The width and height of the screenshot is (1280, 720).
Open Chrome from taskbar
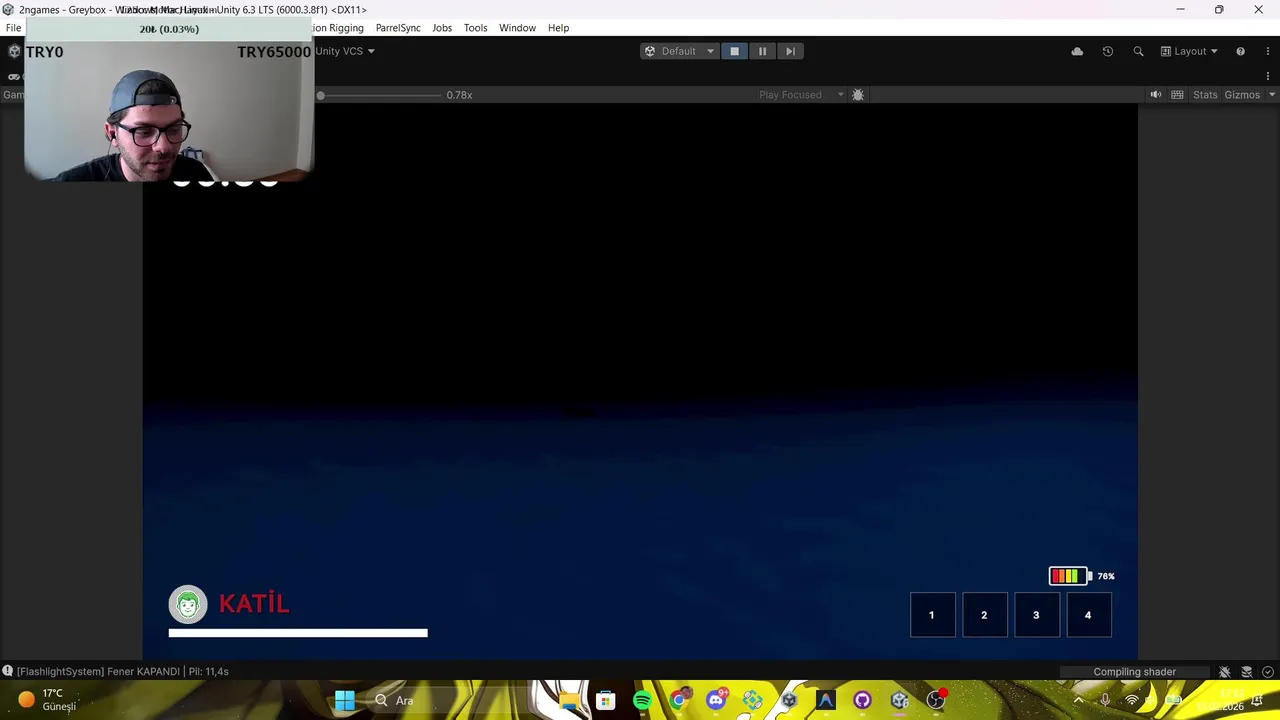click(x=679, y=700)
